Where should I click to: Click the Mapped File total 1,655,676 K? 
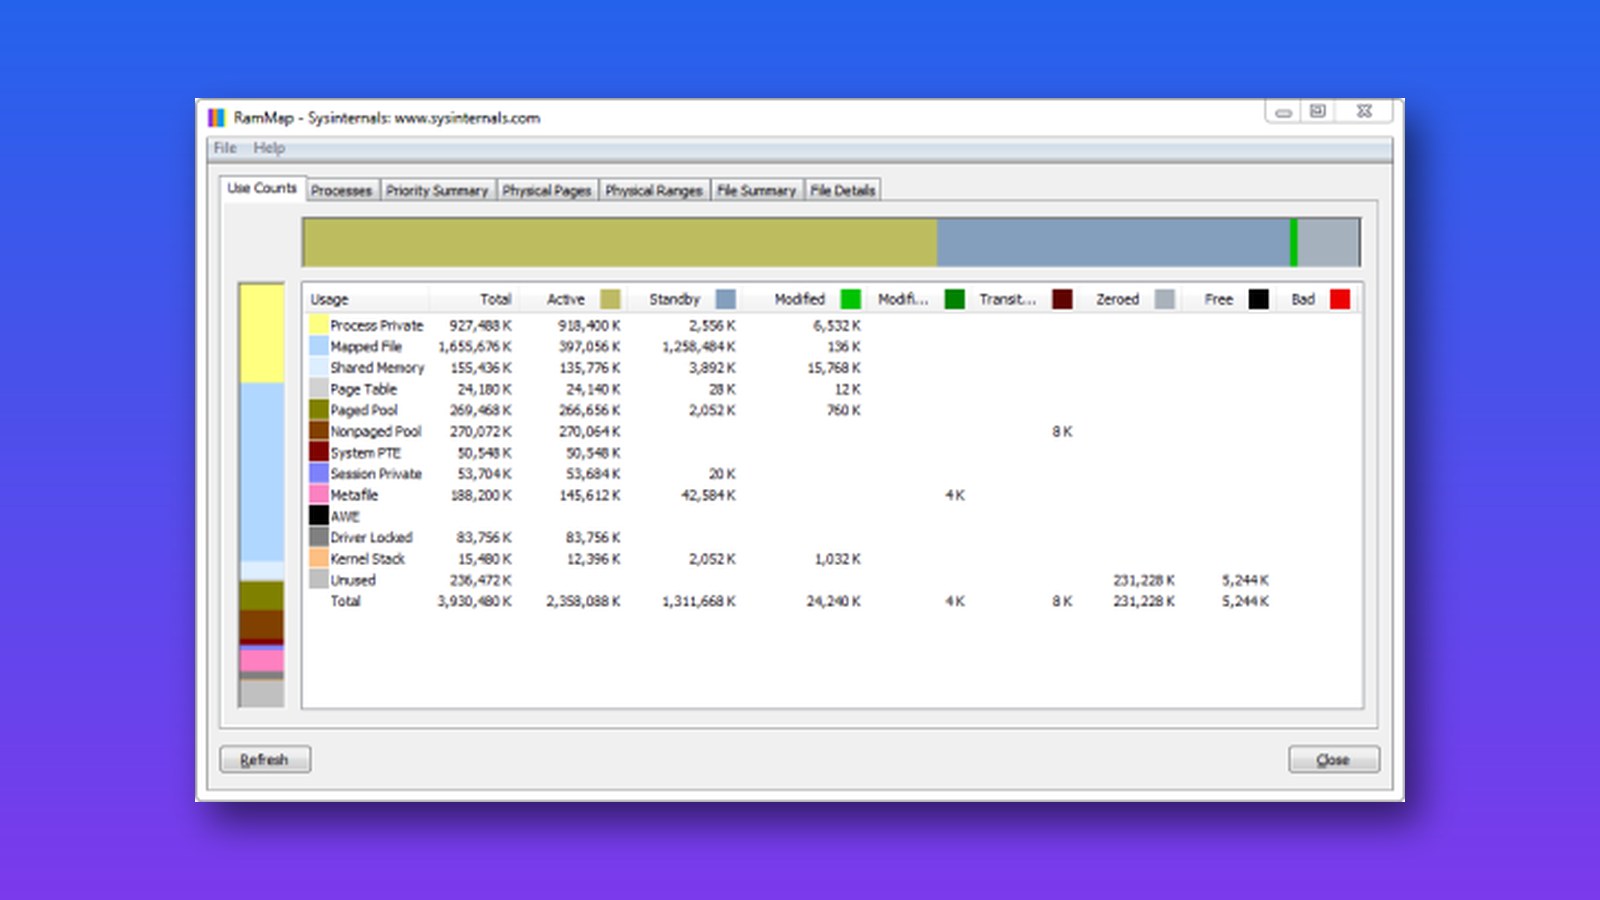pos(475,347)
